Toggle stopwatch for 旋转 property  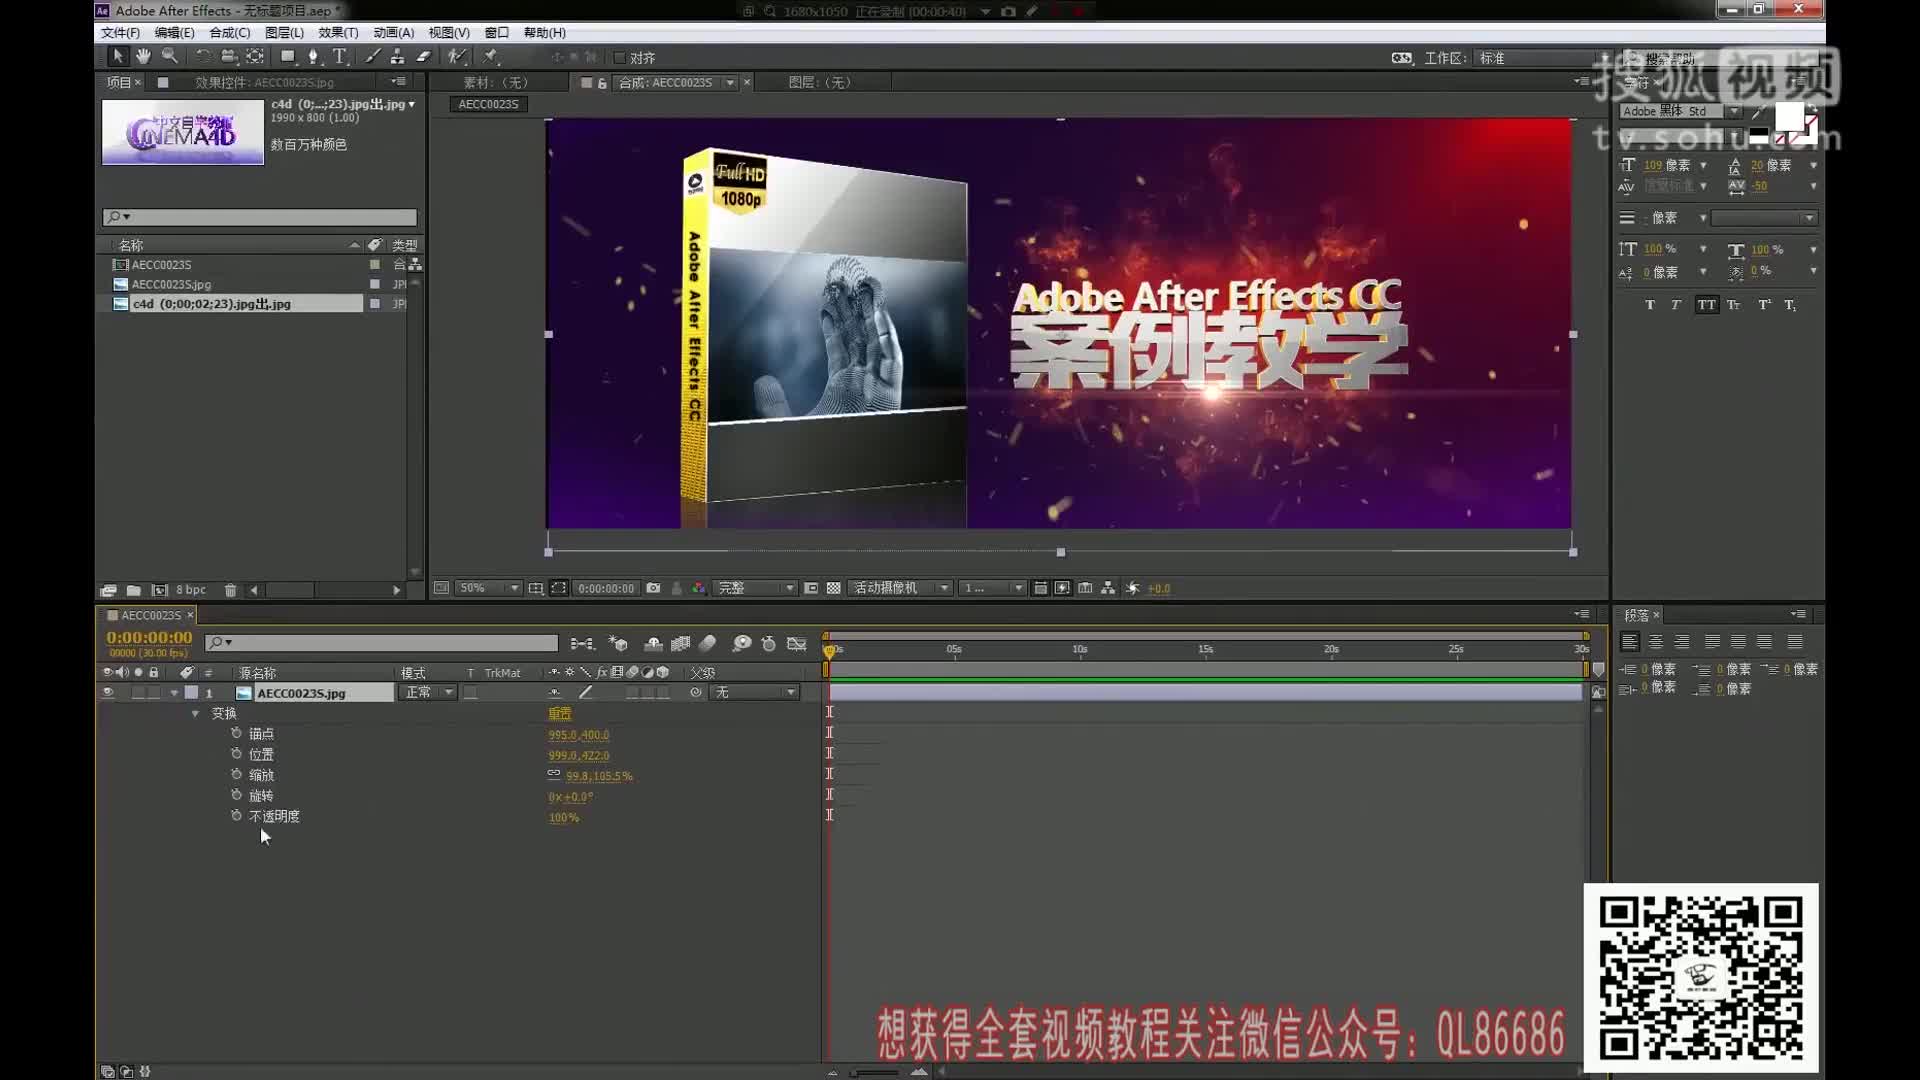pyautogui.click(x=236, y=795)
